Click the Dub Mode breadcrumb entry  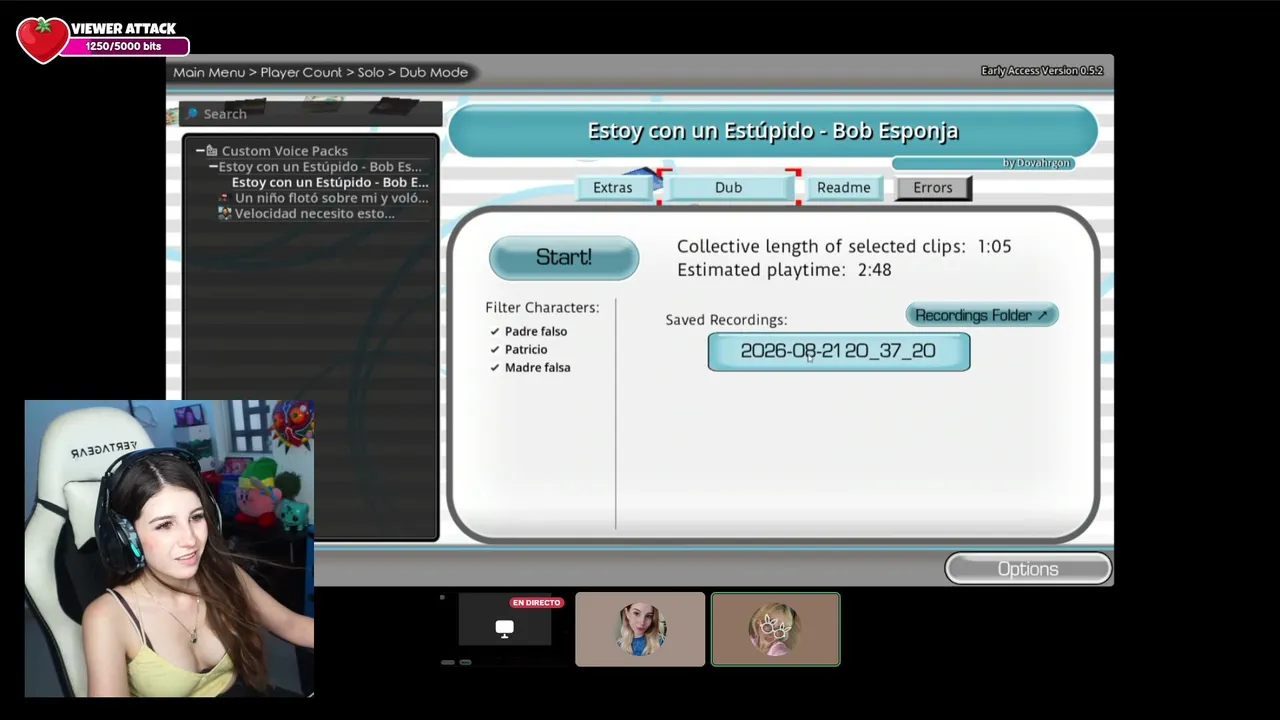[434, 72]
